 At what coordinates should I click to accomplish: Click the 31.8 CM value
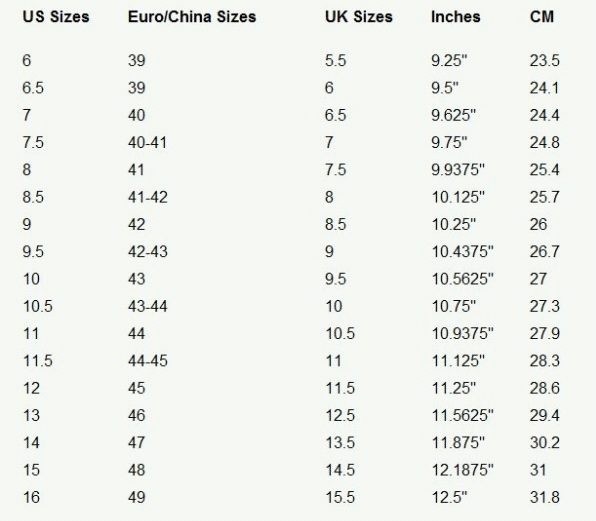[x=545, y=497]
